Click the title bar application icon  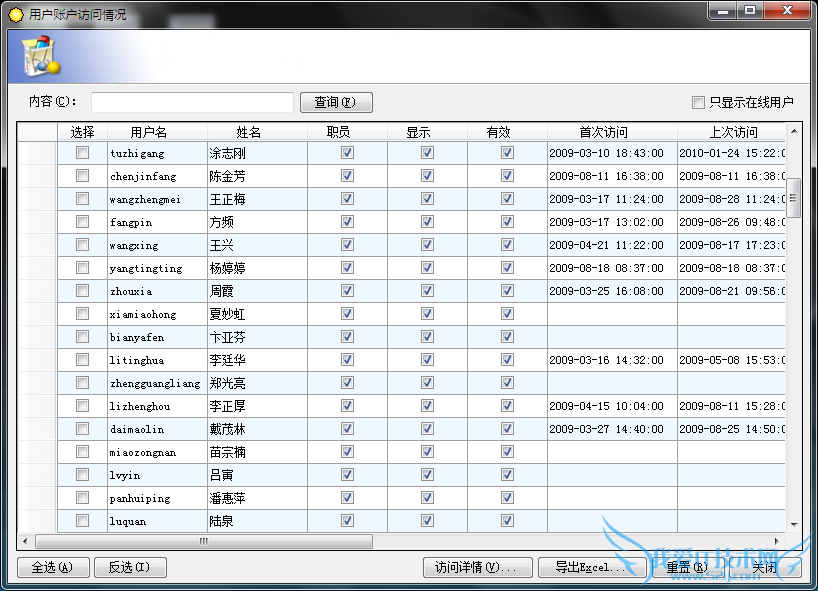(x=16, y=15)
